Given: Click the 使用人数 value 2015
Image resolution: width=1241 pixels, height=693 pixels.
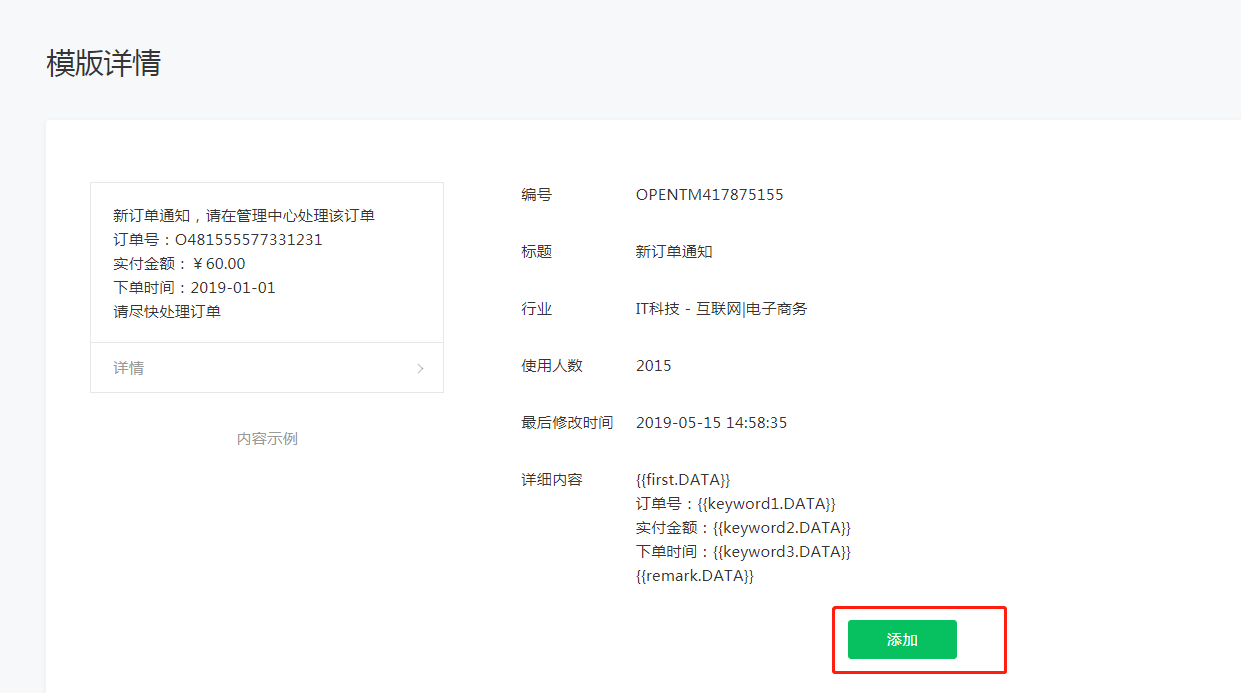Looking at the screenshot, I should [654, 366].
